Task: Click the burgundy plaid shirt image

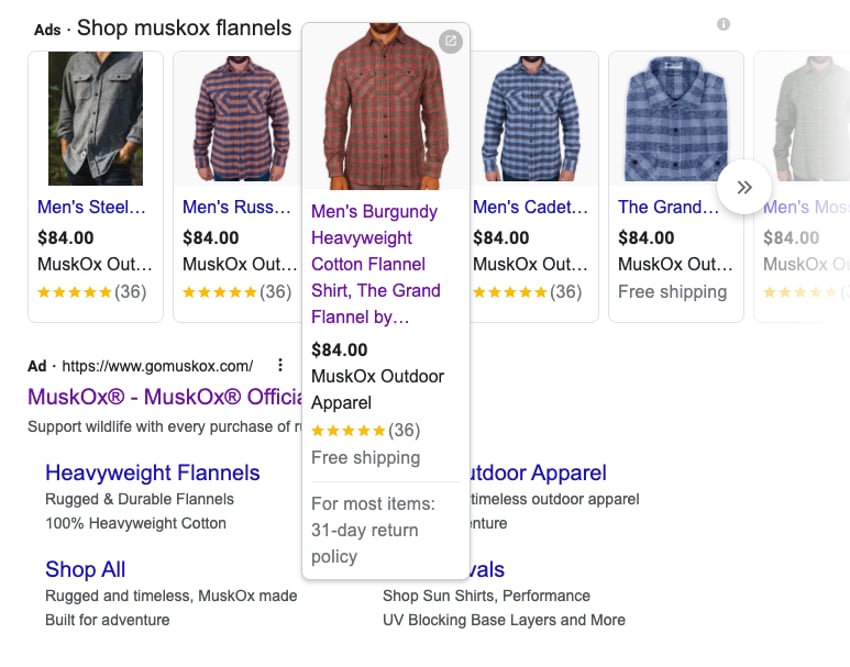Action: pyautogui.click(x=385, y=106)
